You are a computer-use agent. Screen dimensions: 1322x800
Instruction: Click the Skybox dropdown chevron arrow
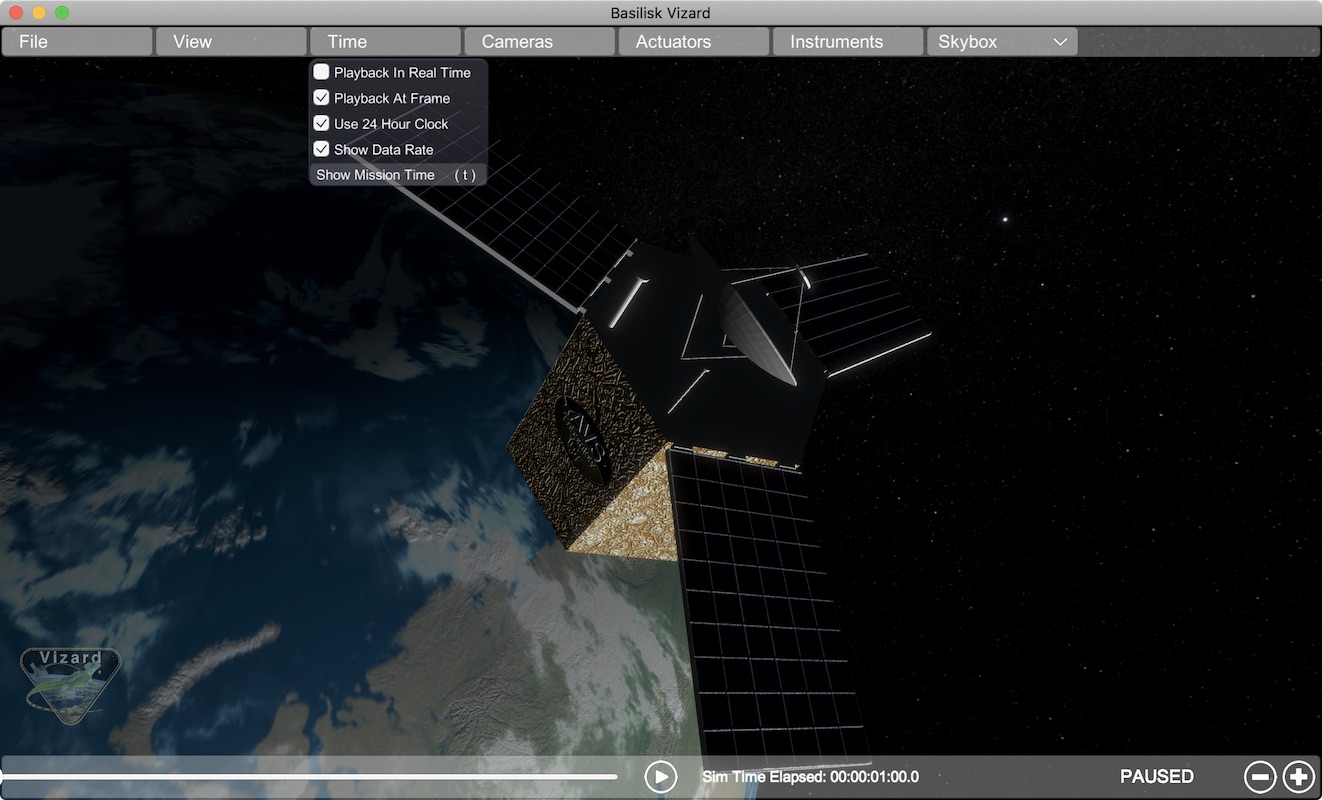point(1059,42)
